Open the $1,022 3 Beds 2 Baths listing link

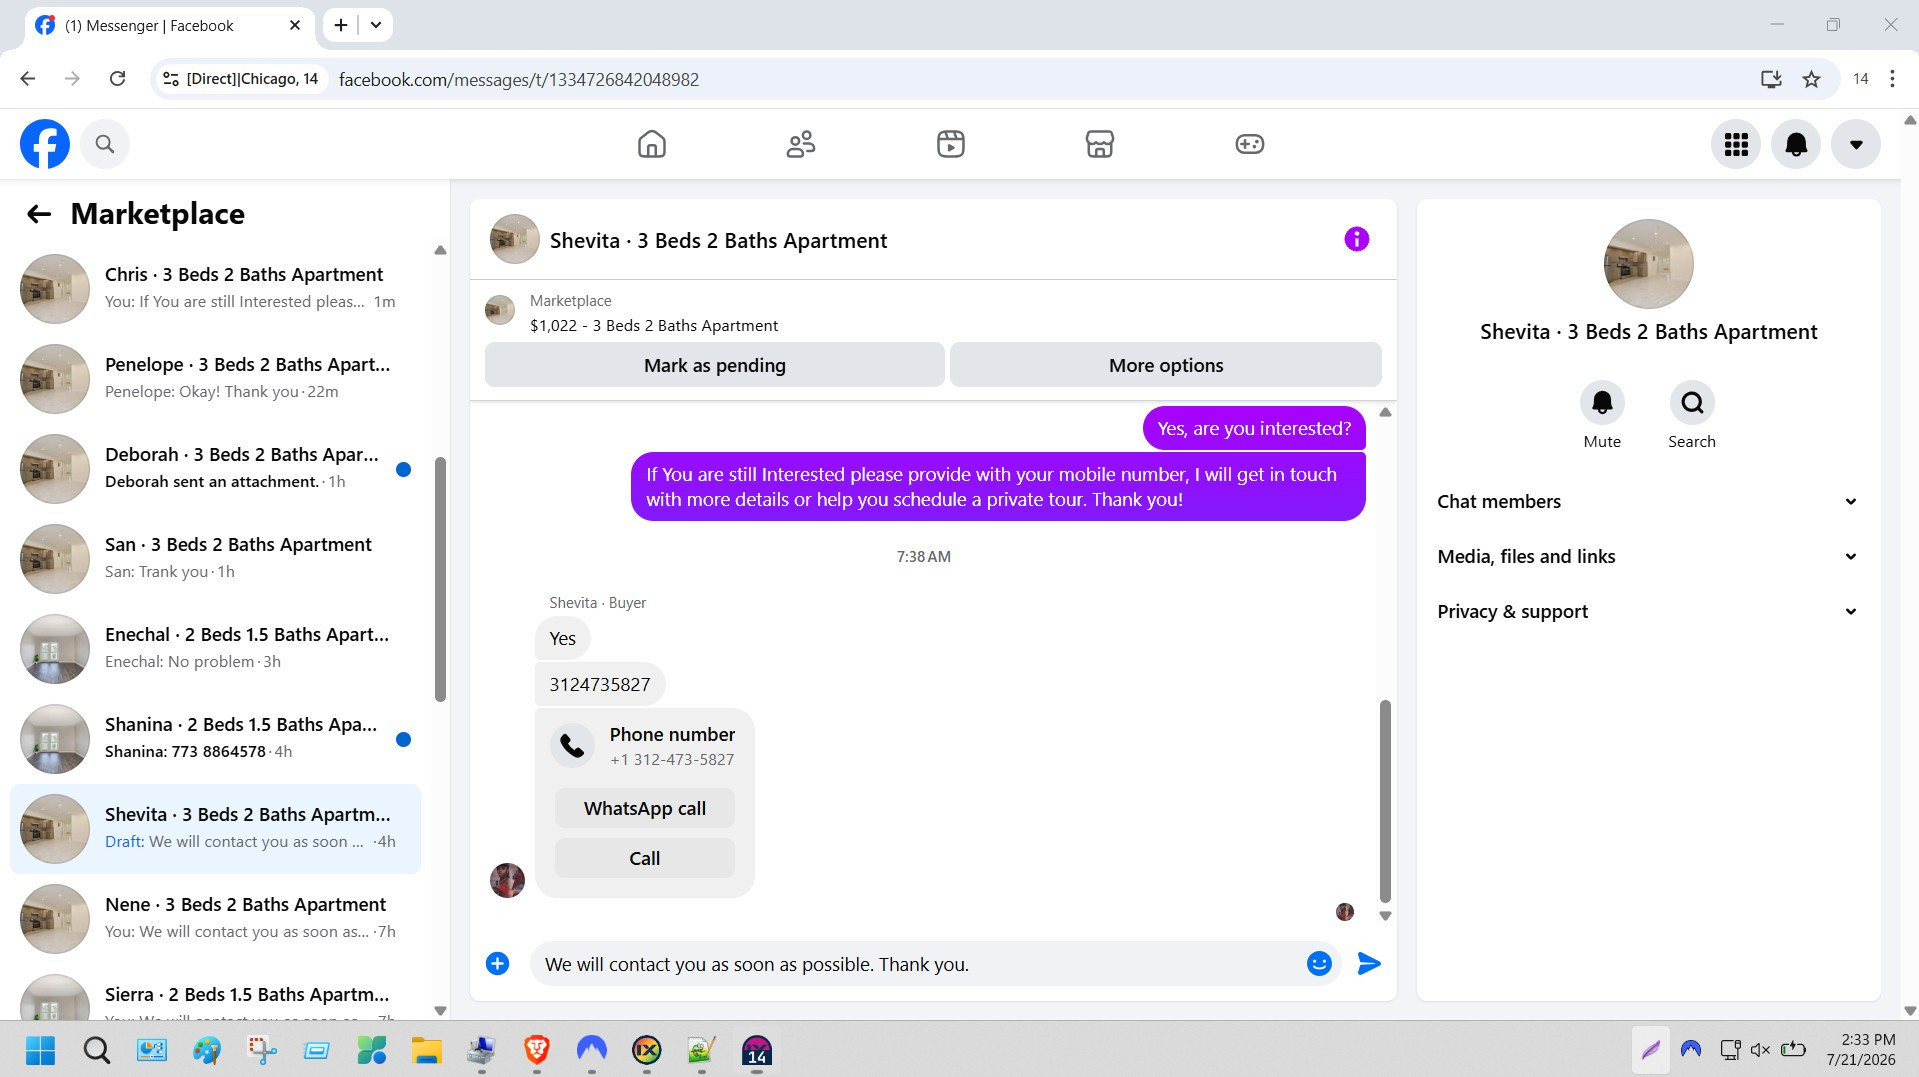pos(654,325)
